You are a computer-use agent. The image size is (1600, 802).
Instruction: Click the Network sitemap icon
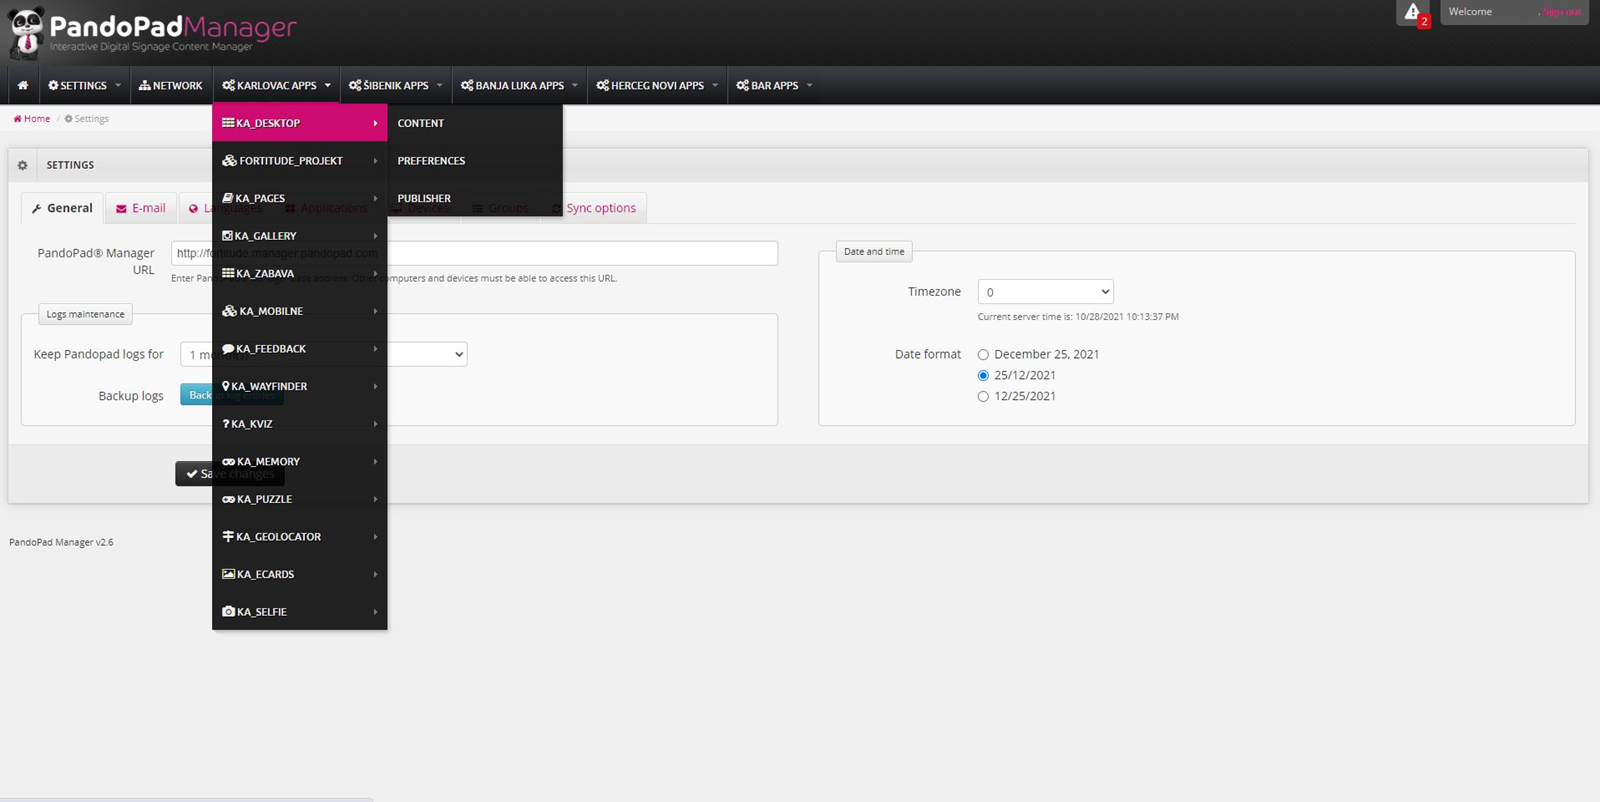(145, 86)
